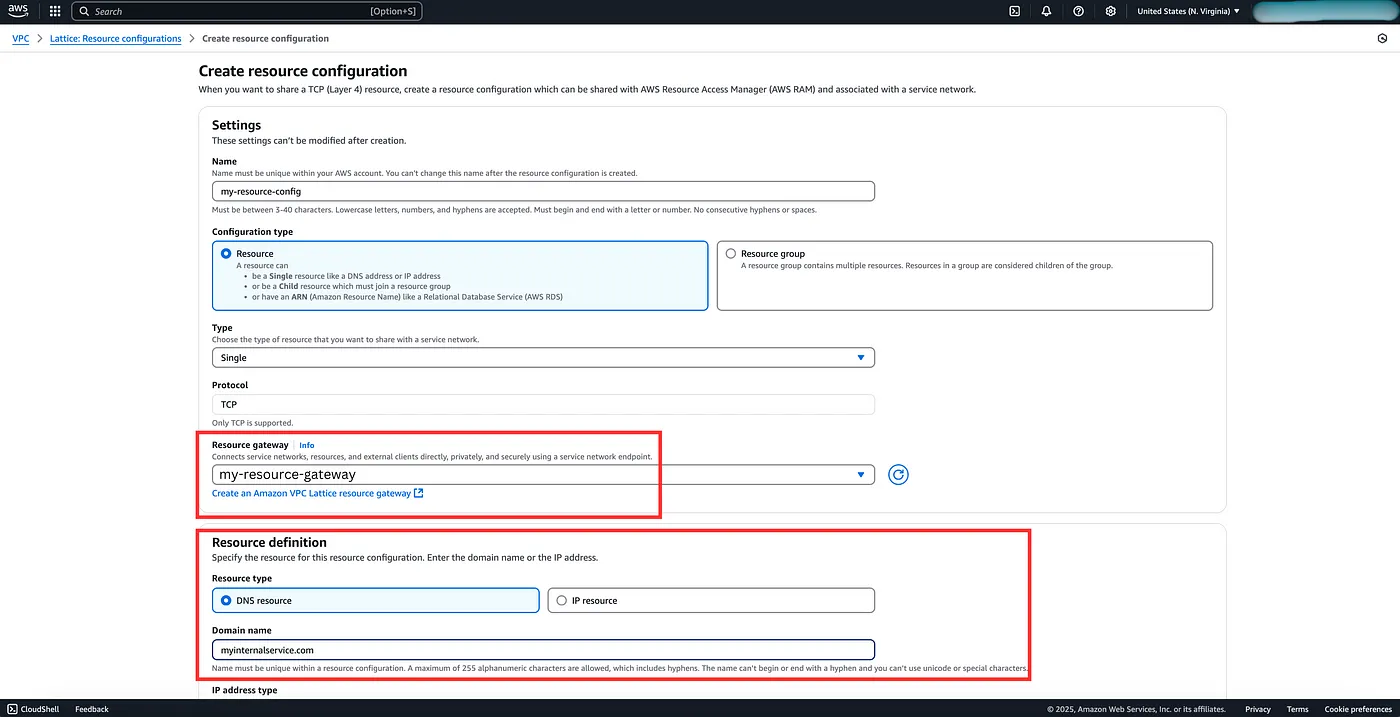Select the Resource configuration type radio
This screenshot has width=1400, height=717.
pyautogui.click(x=226, y=254)
